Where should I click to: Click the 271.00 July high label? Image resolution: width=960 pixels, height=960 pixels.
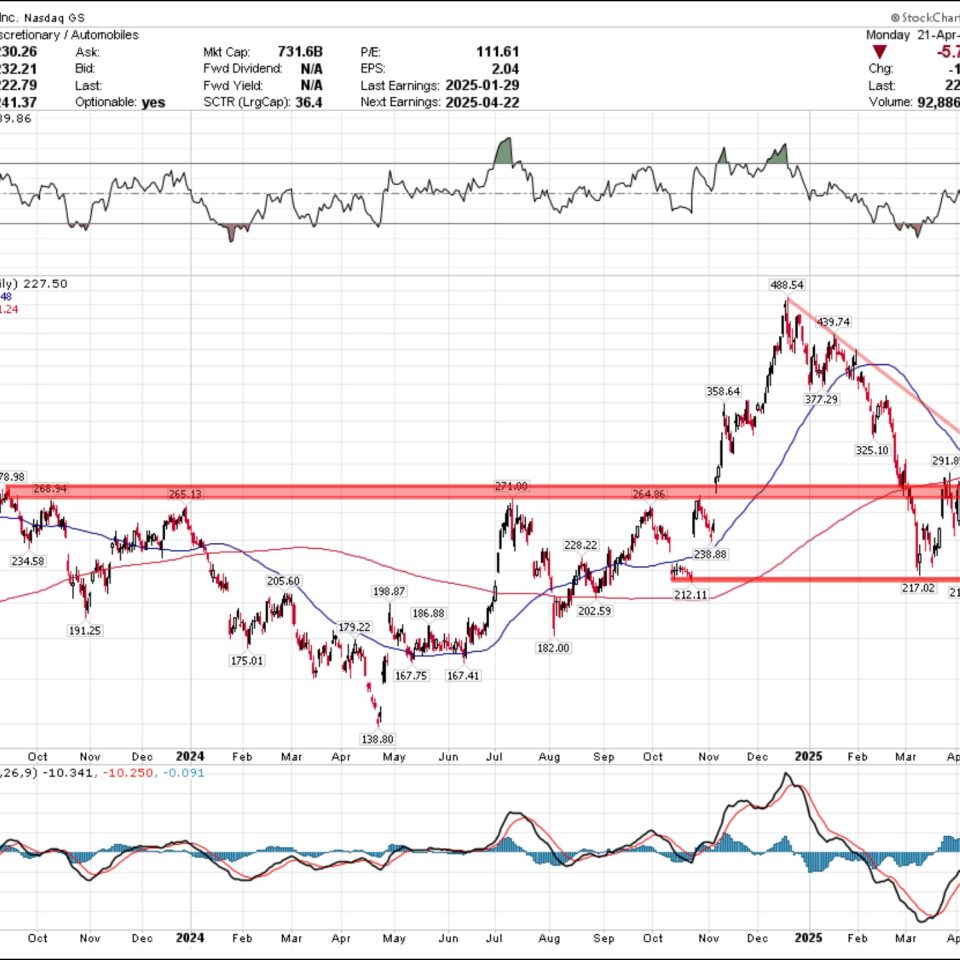pyautogui.click(x=510, y=486)
